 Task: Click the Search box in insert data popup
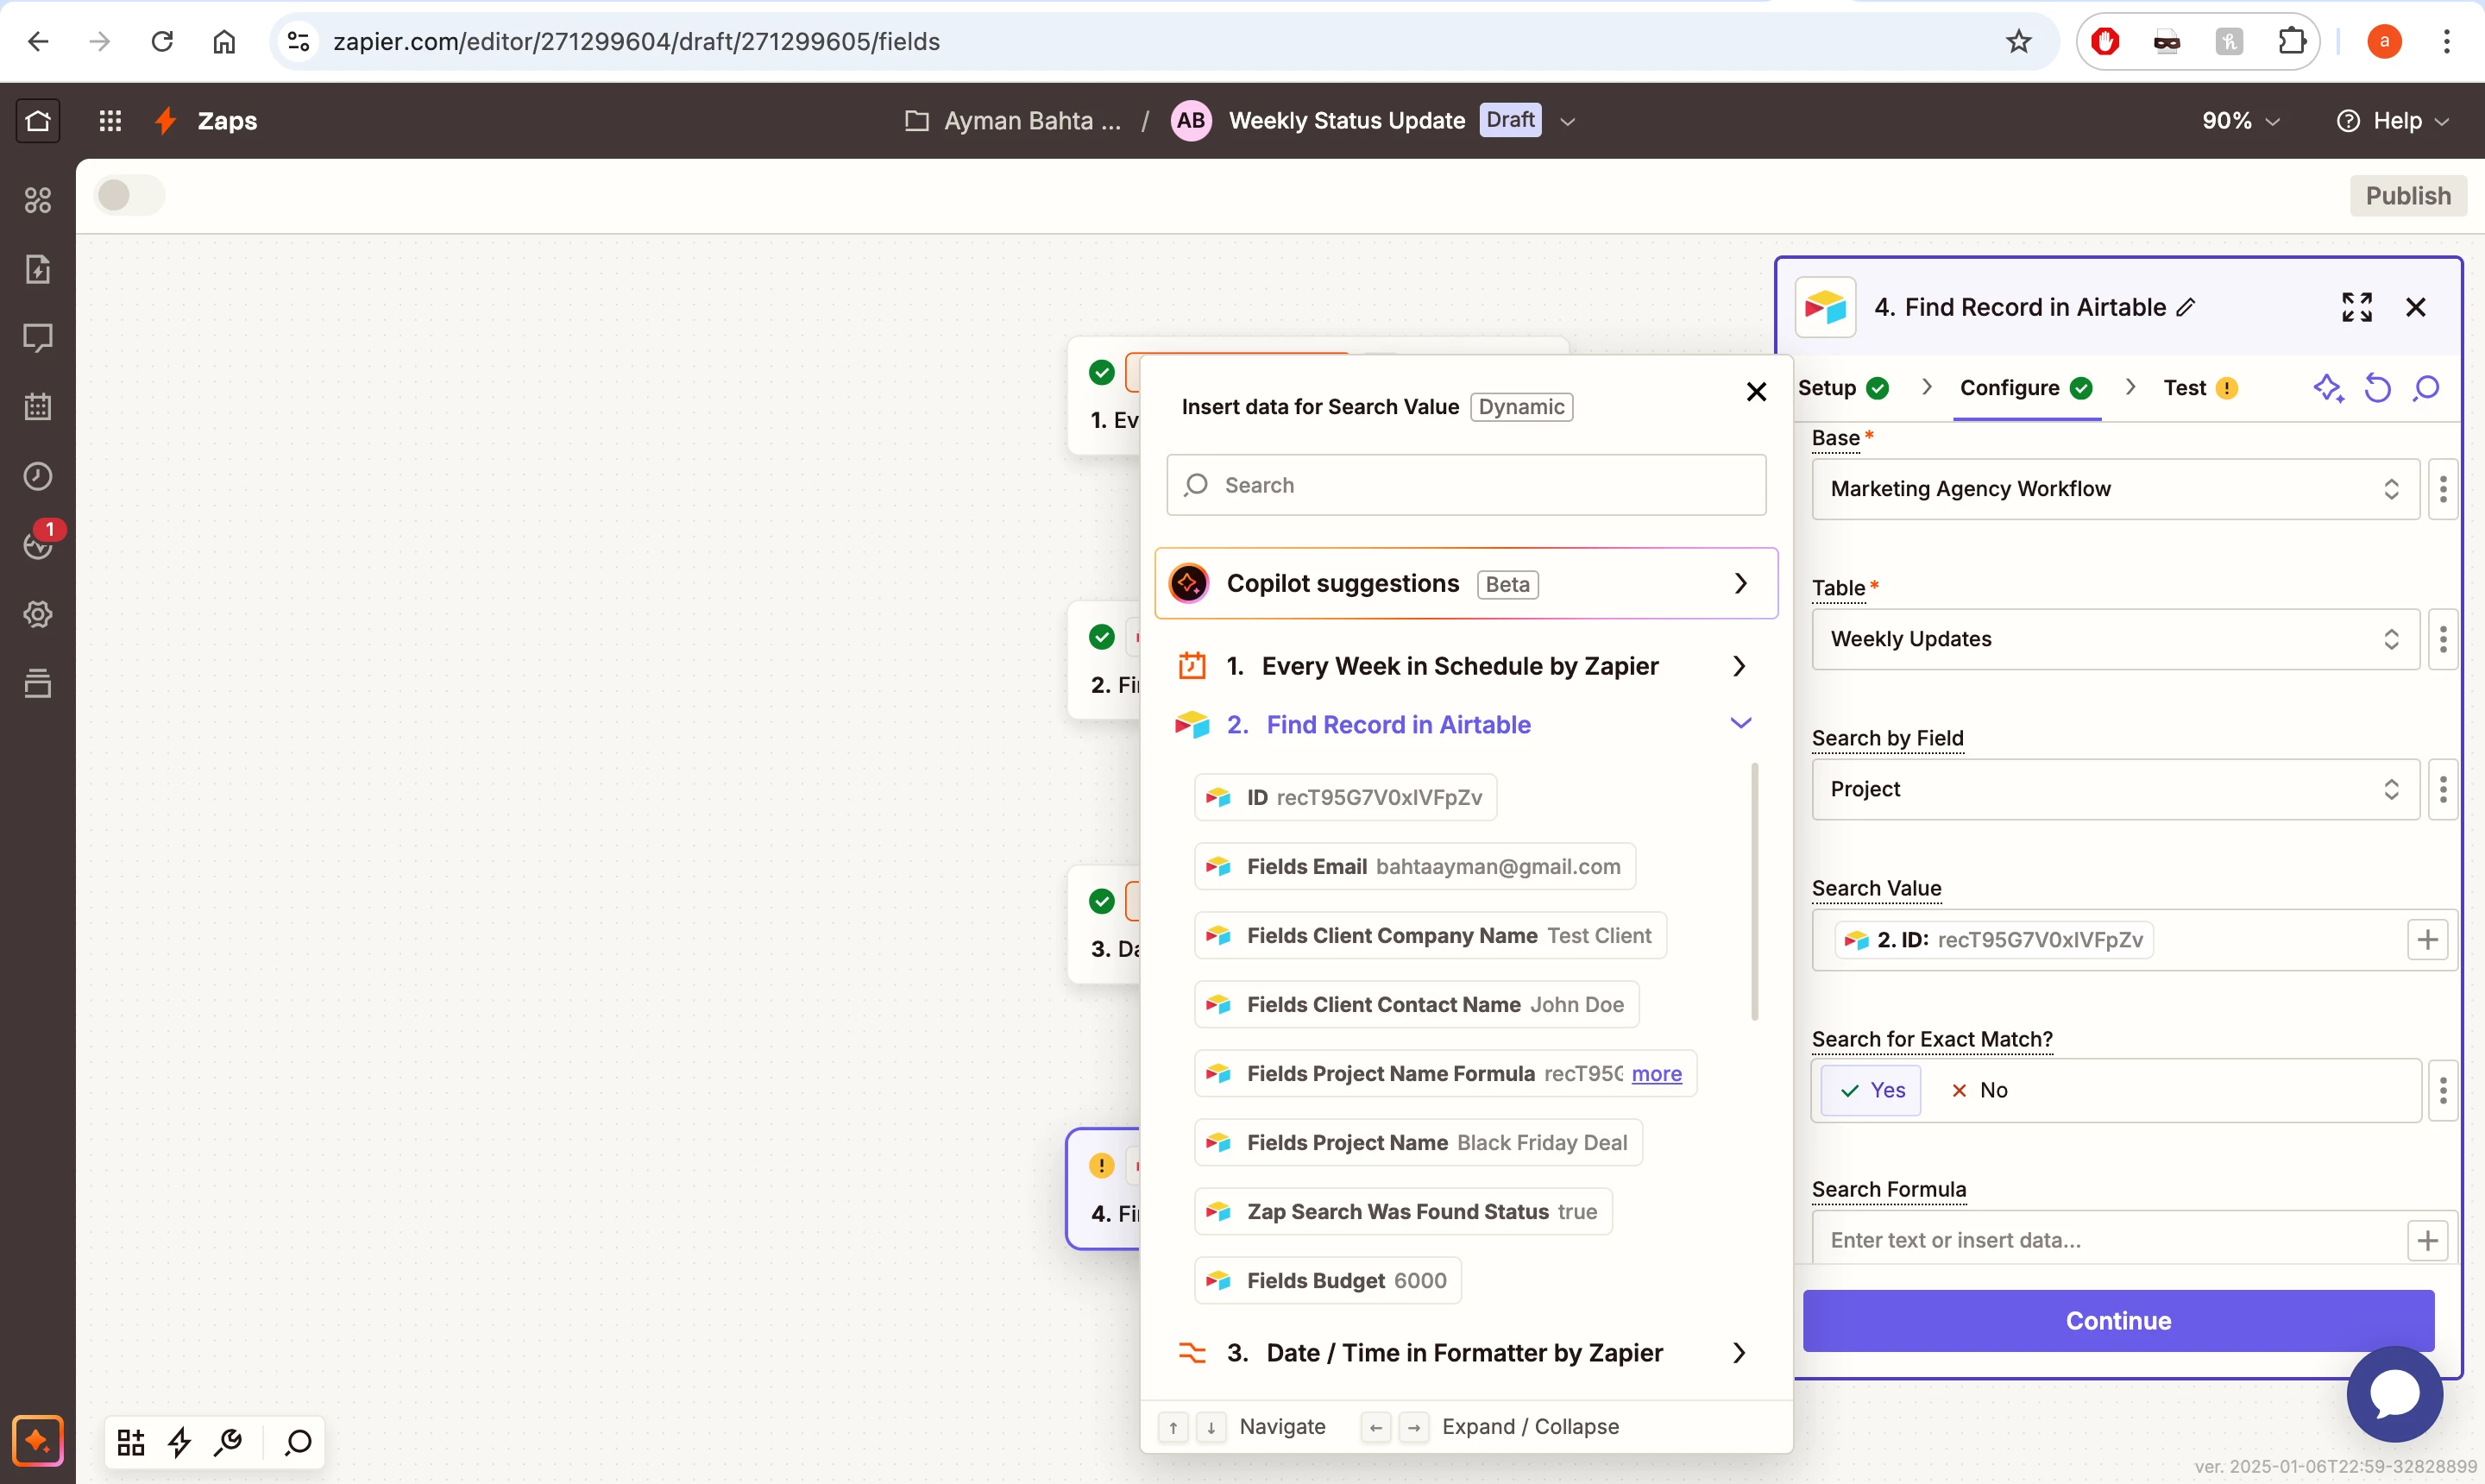pyautogui.click(x=1466, y=485)
